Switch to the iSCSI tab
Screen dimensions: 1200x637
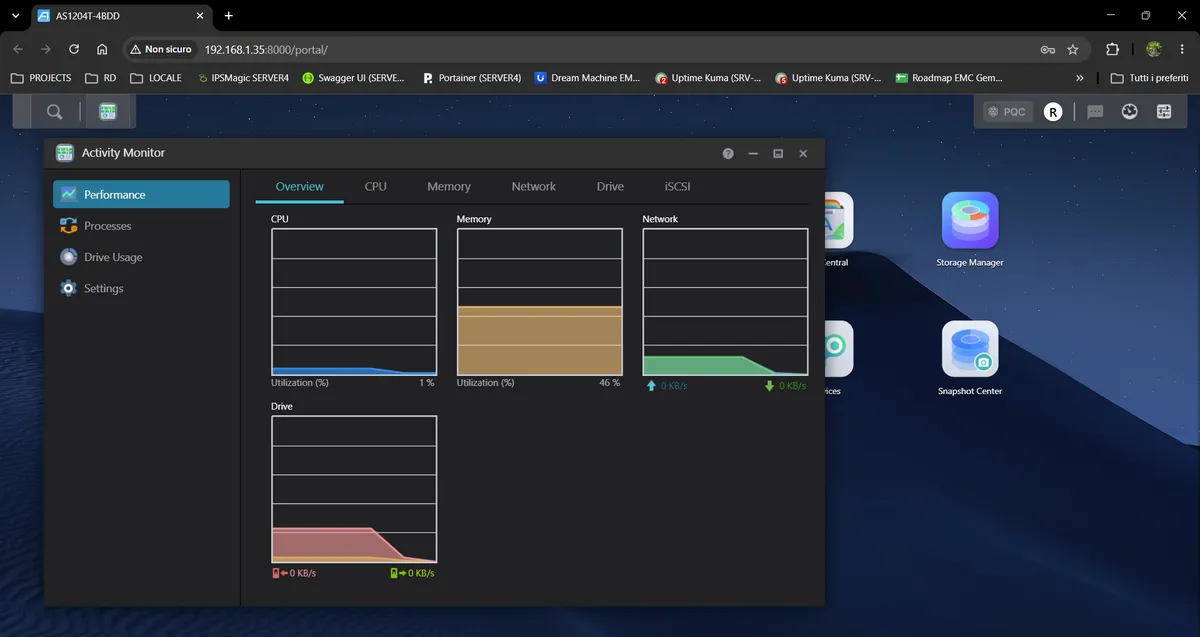point(677,187)
